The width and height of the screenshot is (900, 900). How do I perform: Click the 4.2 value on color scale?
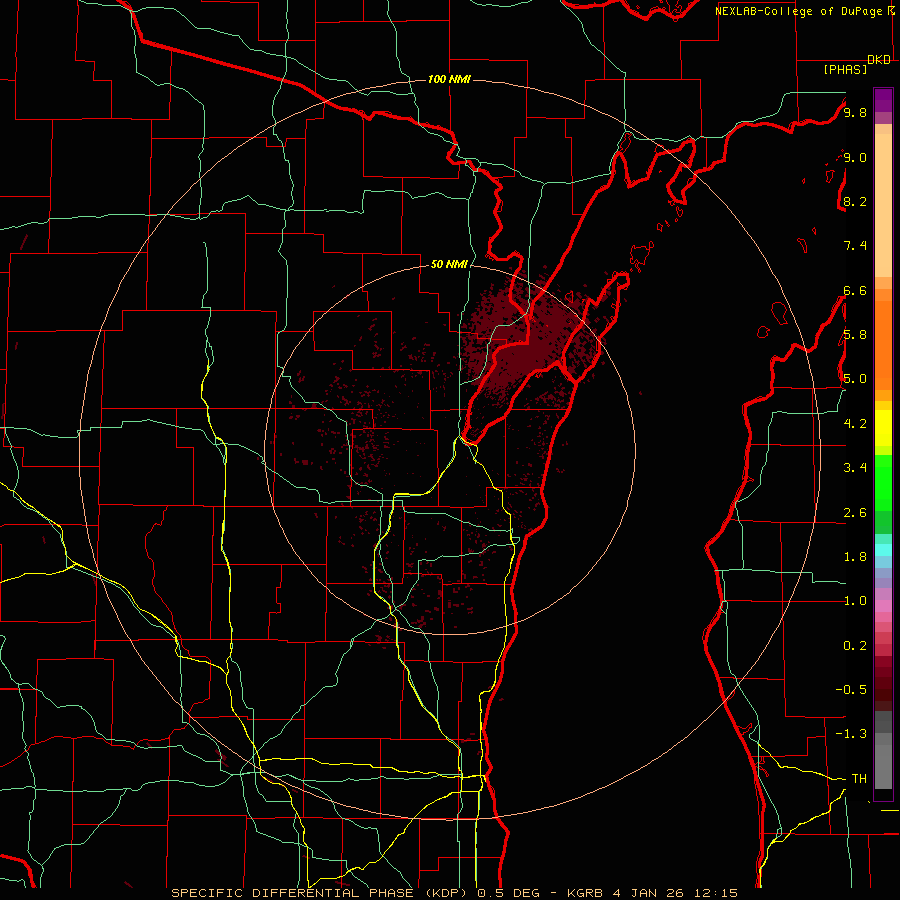(855, 424)
